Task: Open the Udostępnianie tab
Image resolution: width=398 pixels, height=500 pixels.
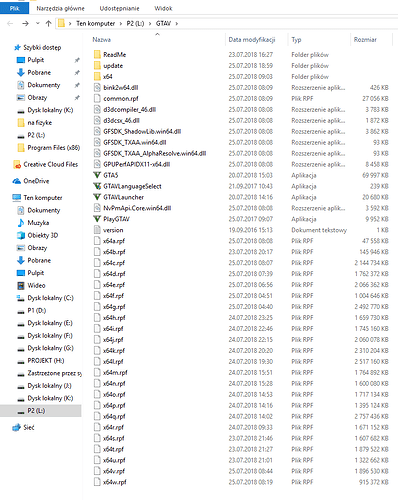Action: click(119, 8)
